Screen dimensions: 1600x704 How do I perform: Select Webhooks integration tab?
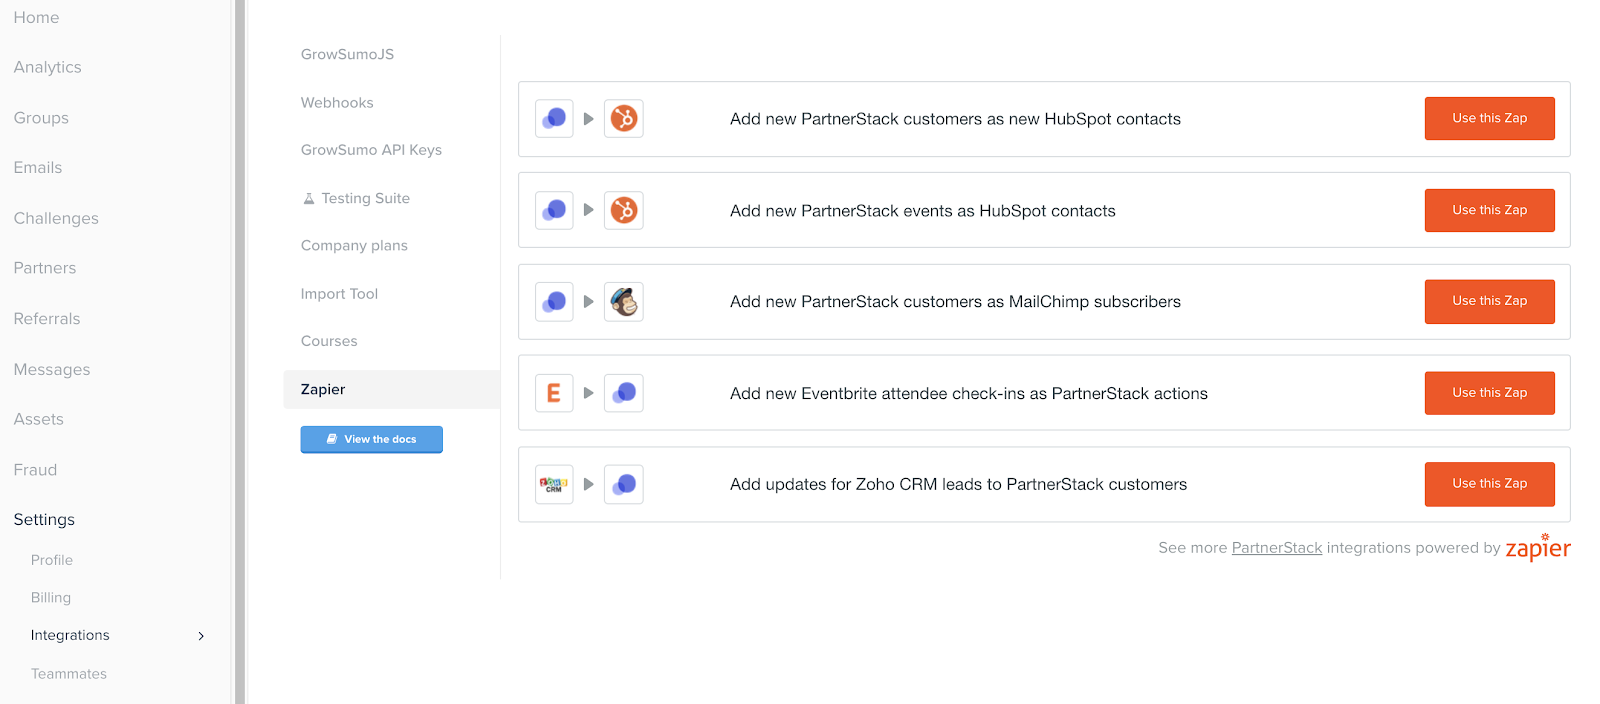(337, 102)
